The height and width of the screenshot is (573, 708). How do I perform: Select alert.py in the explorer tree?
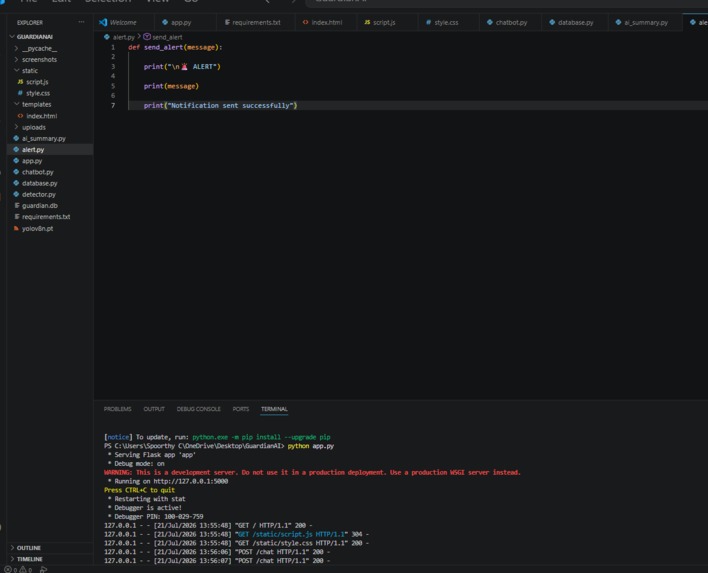[50, 149]
